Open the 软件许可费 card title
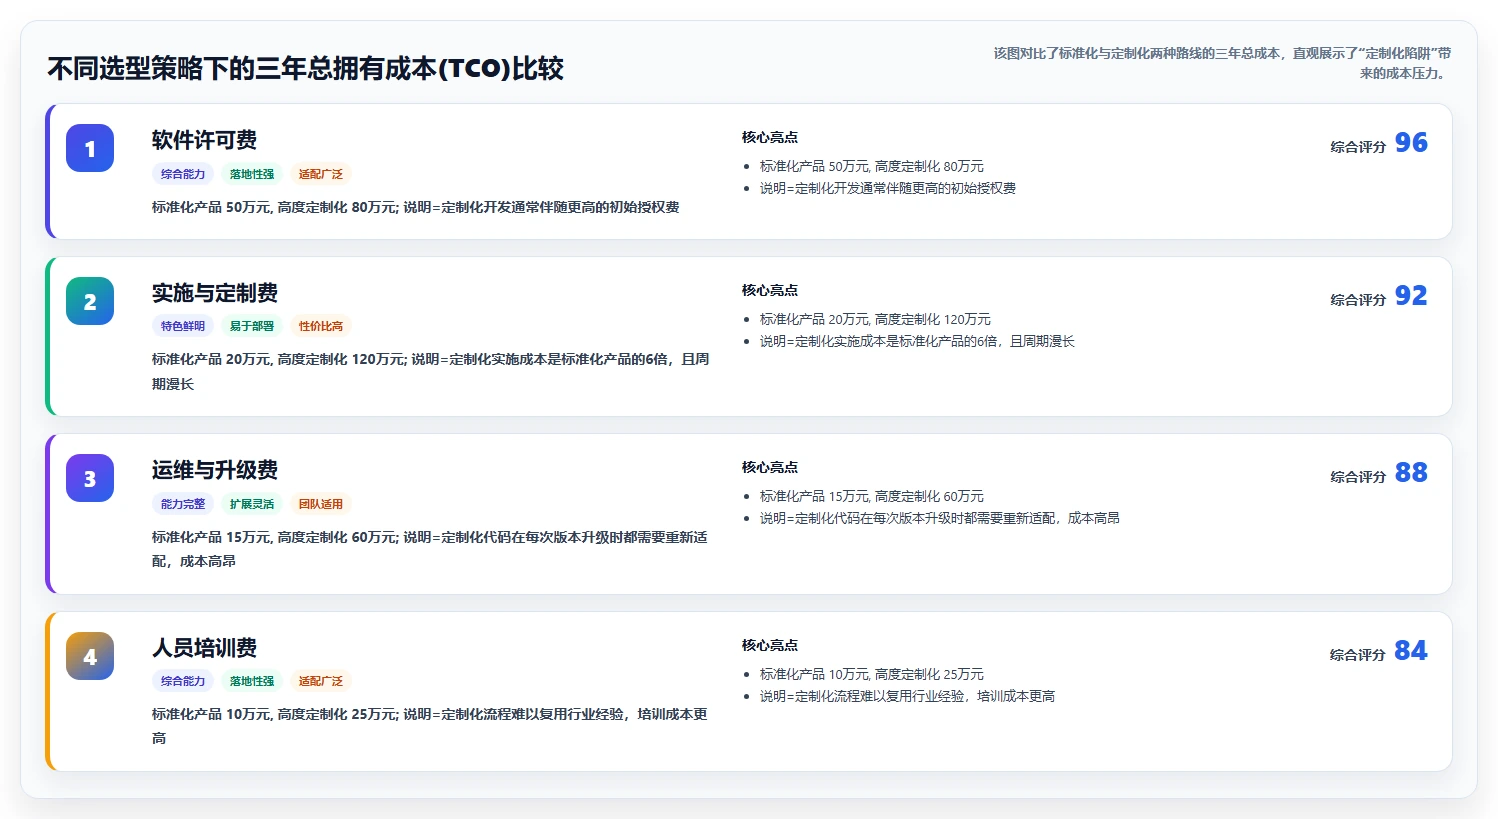Viewport: 1498px width, 819px height. (x=204, y=140)
